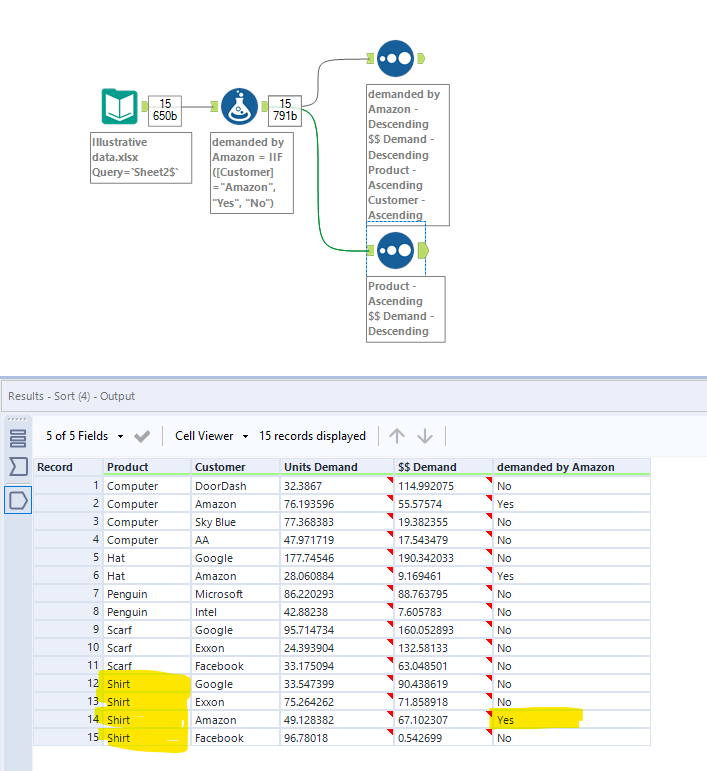Click upper Sort annotation listing four sort fields

(x=408, y=154)
